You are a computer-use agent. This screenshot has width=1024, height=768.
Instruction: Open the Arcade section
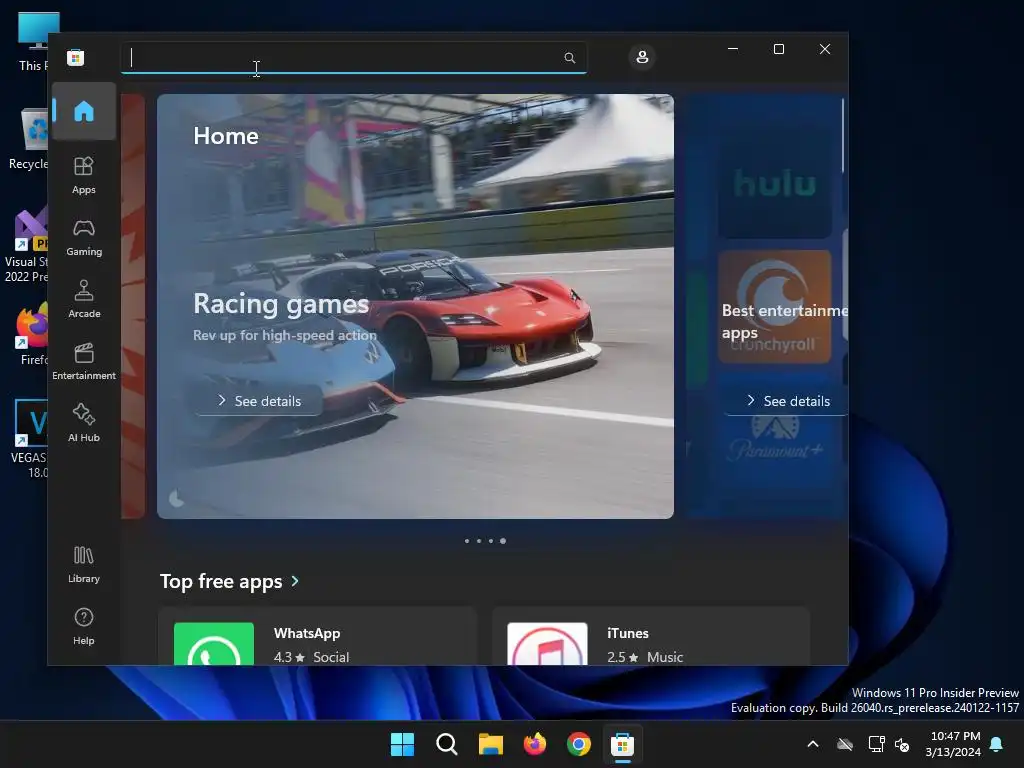84,299
